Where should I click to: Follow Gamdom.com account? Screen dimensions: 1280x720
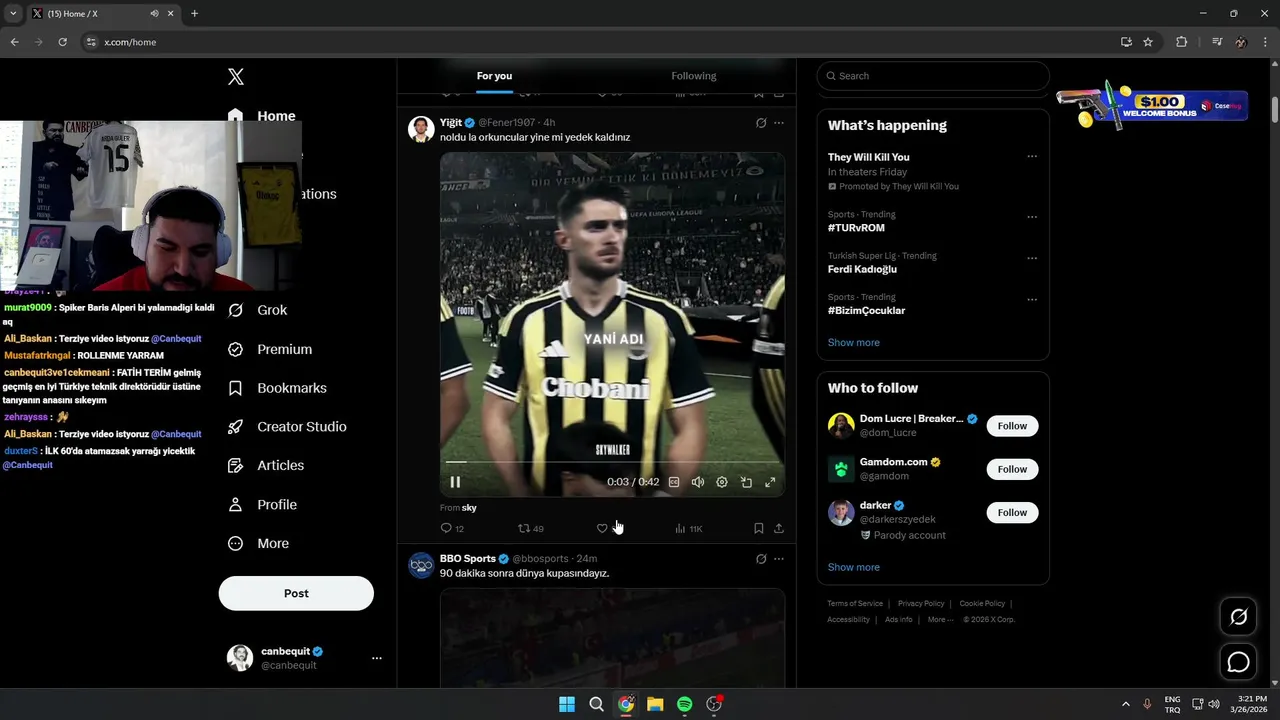pos(1012,469)
